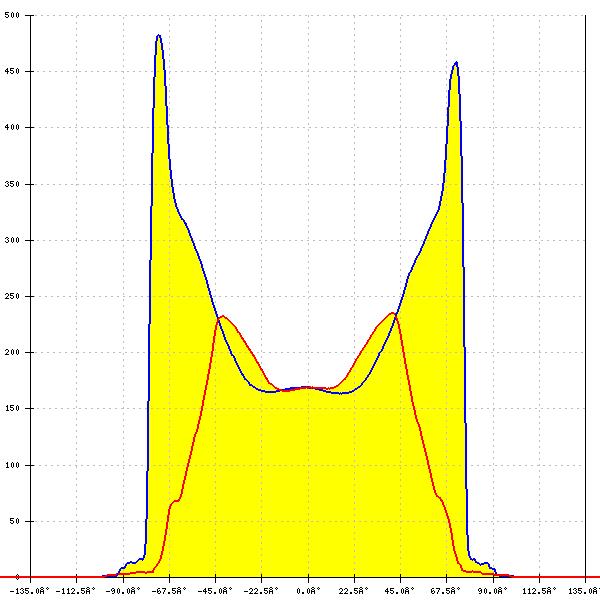
Task: Click the 400 y-axis label
Action: click(x=12, y=128)
